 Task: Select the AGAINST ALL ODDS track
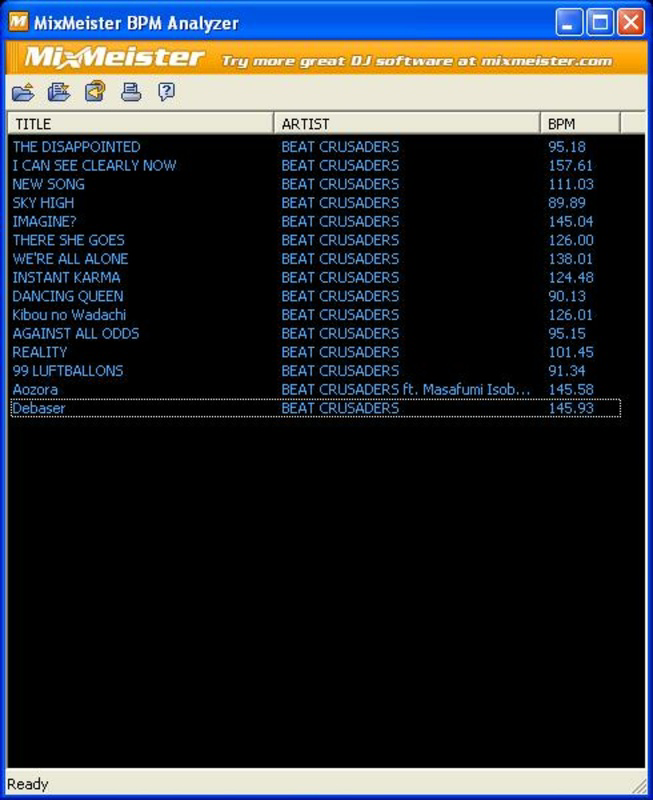point(76,334)
